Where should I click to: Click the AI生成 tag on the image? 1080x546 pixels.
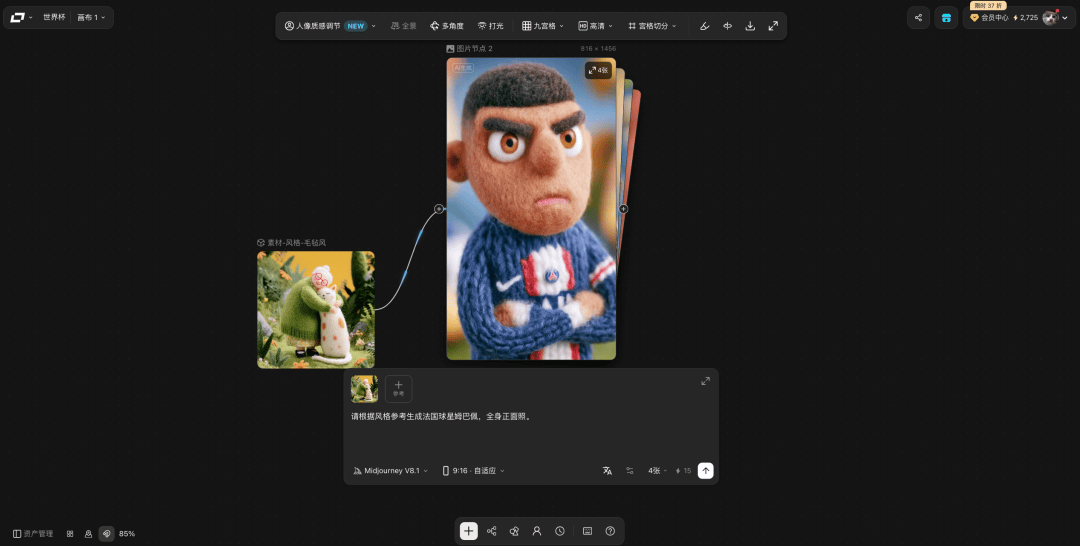click(x=463, y=68)
